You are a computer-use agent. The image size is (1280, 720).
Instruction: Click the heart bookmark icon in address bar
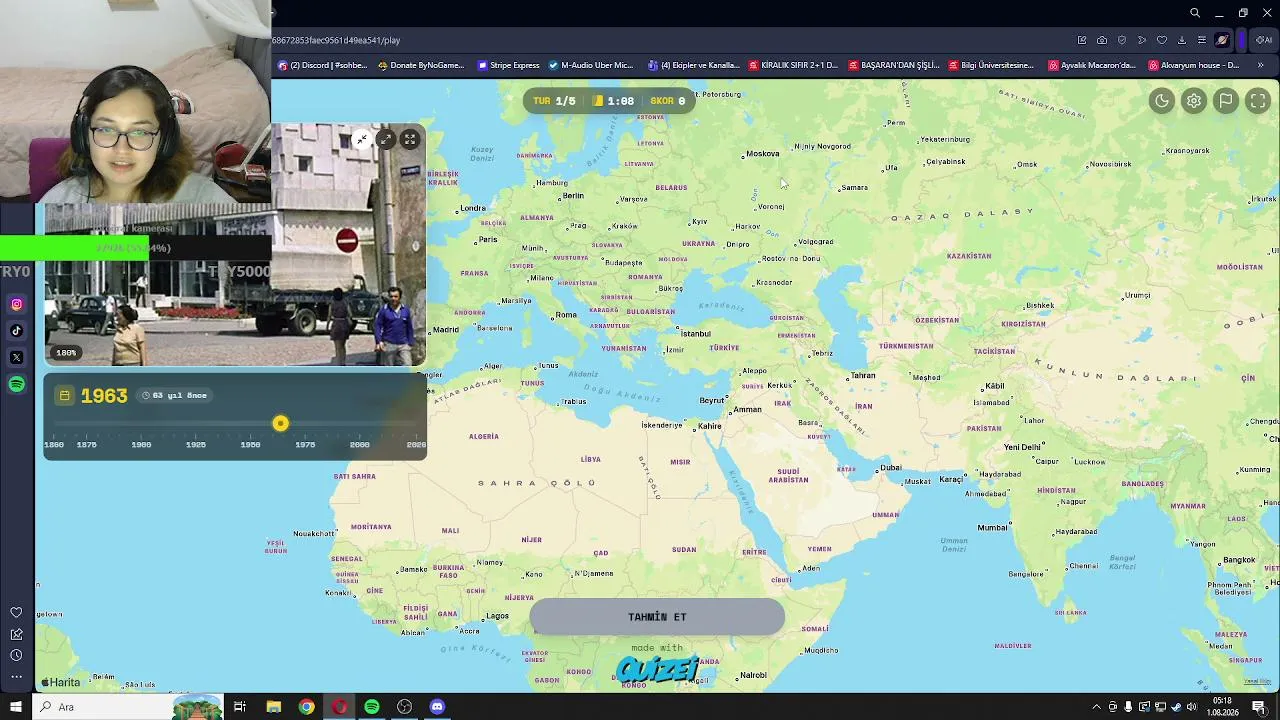[1162, 40]
